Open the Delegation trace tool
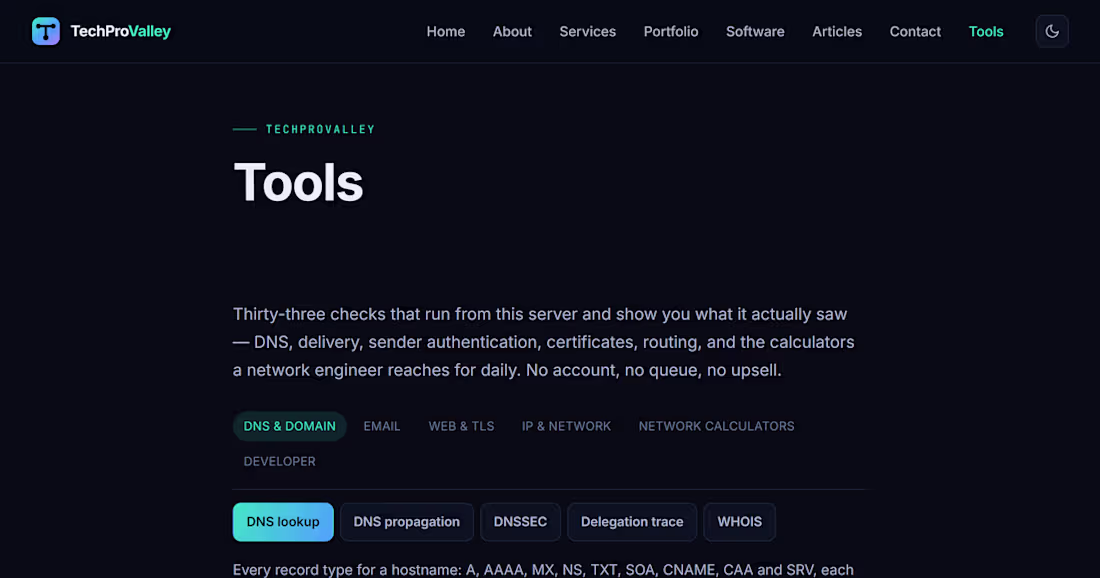Viewport: 1100px width, 578px height. coord(631,522)
